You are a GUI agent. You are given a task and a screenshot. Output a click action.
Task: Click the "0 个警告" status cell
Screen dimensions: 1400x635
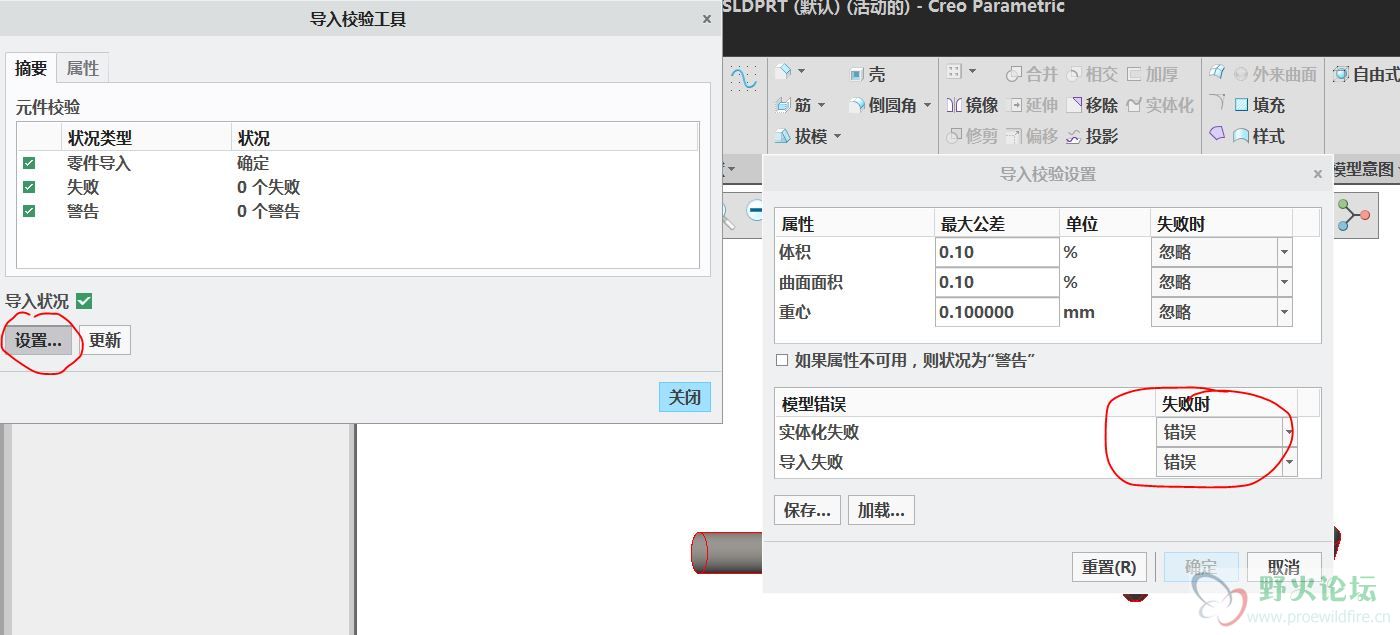click(x=268, y=211)
